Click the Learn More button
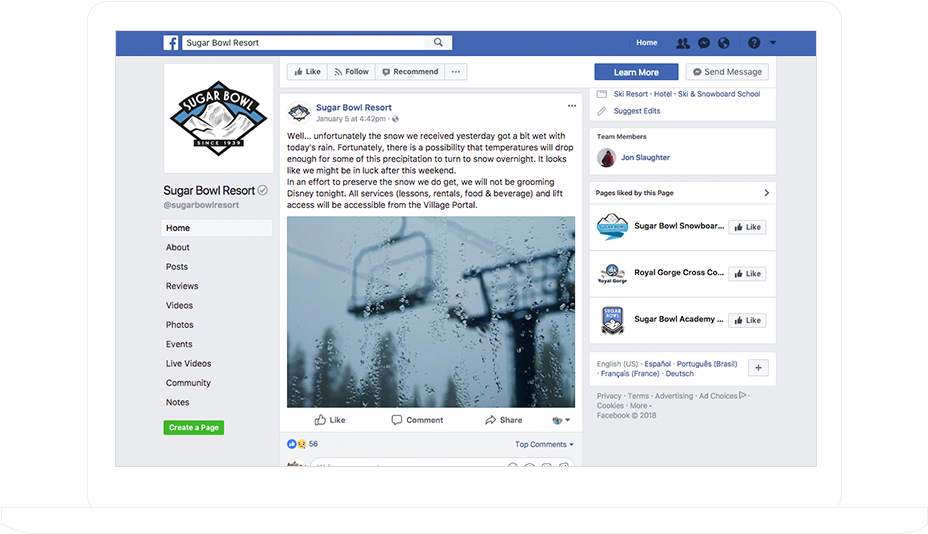This screenshot has height=534, width=928. (x=636, y=72)
